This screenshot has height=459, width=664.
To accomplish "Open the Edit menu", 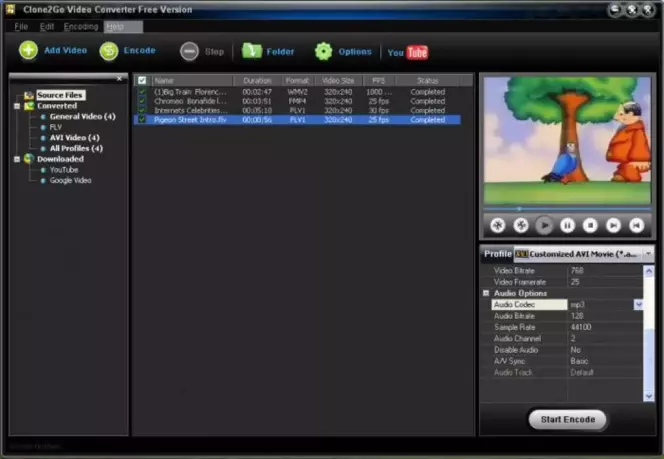I will tap(47, 27).
